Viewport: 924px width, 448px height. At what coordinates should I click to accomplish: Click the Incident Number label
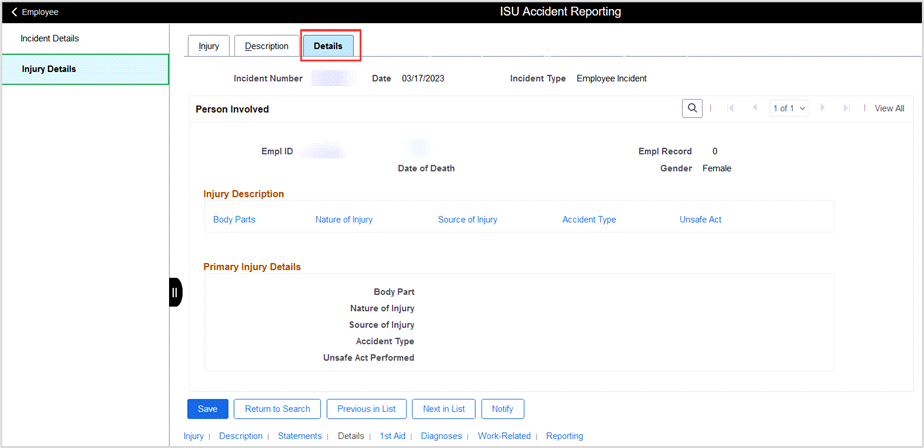point(268,78)
